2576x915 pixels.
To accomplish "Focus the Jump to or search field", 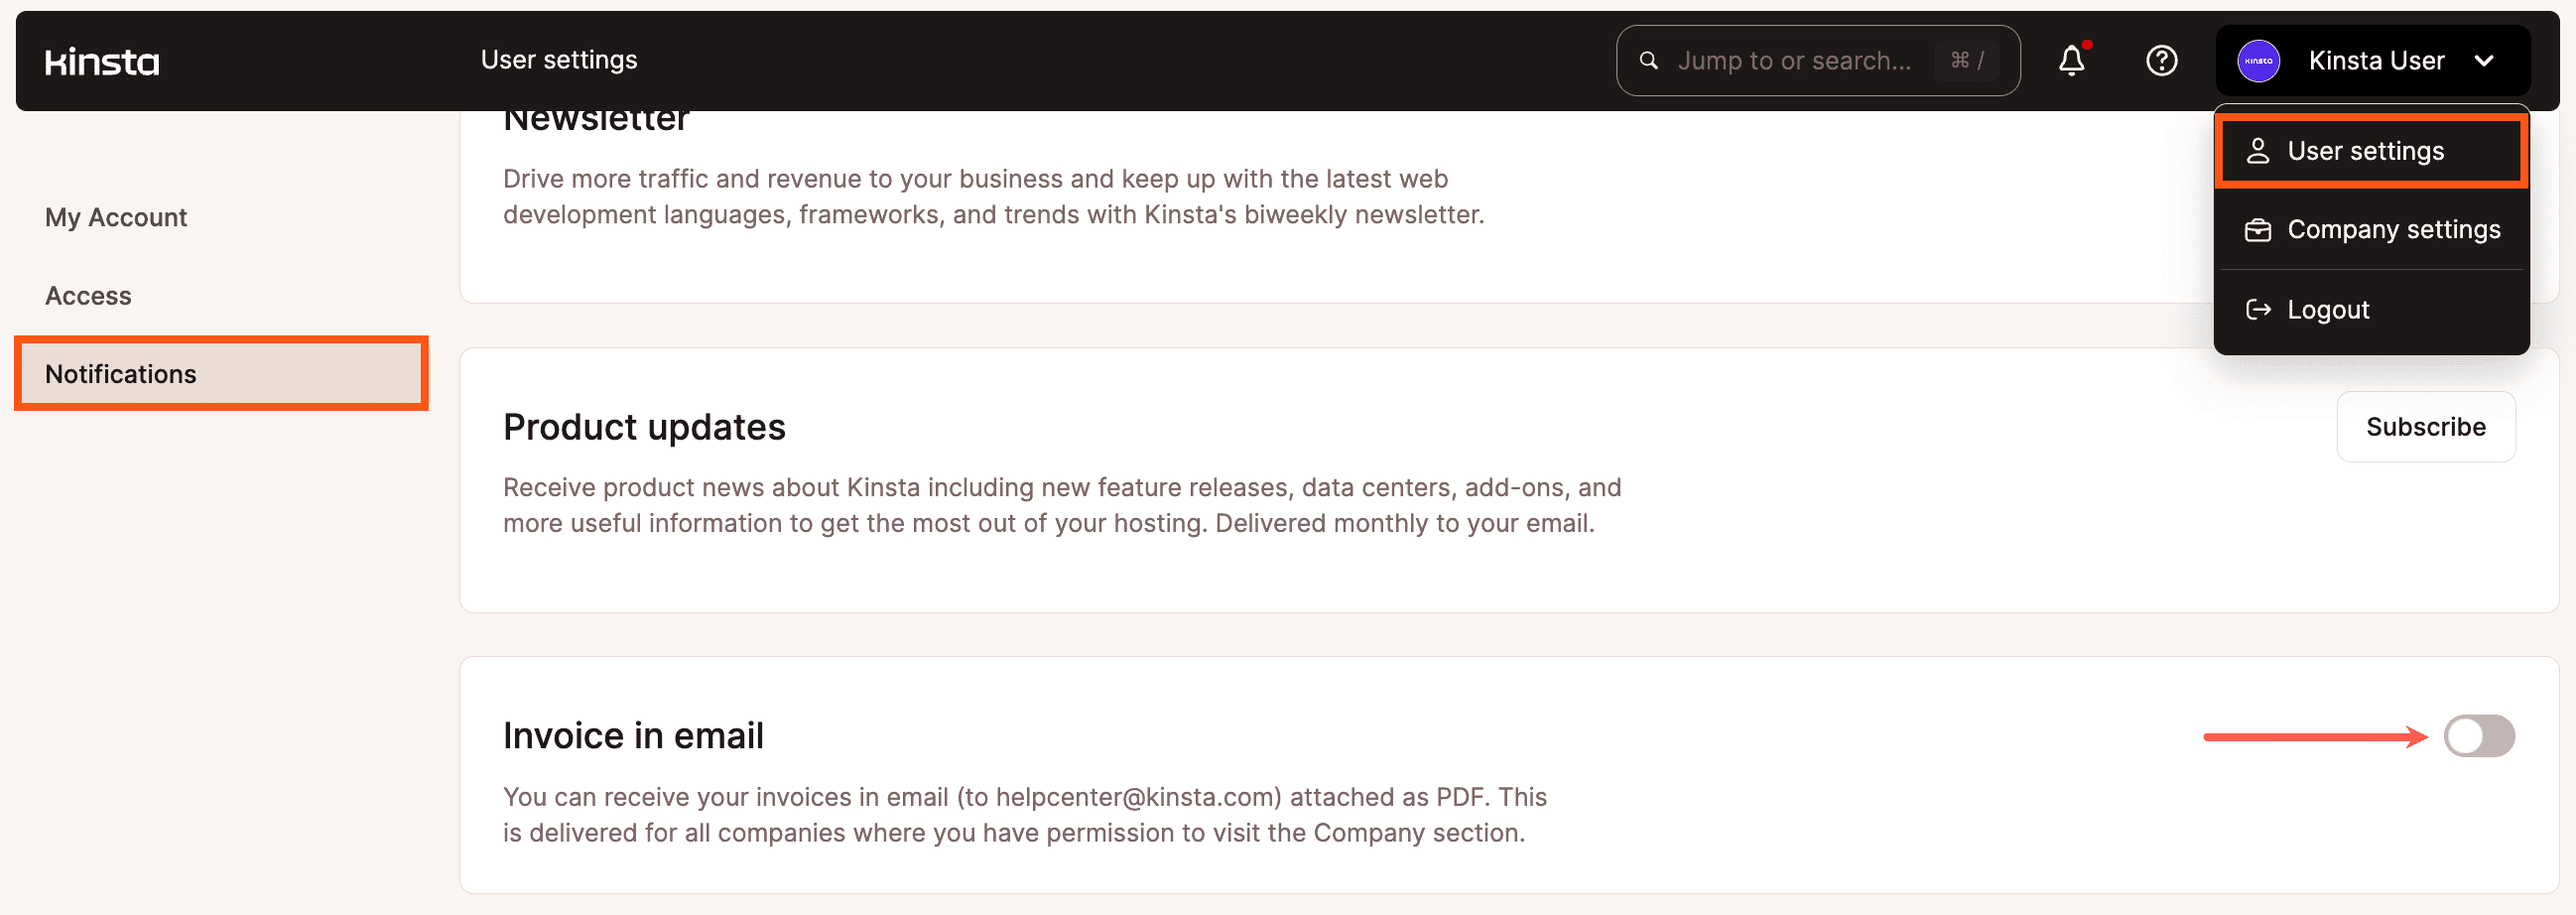I will (x=1794, y=61).
